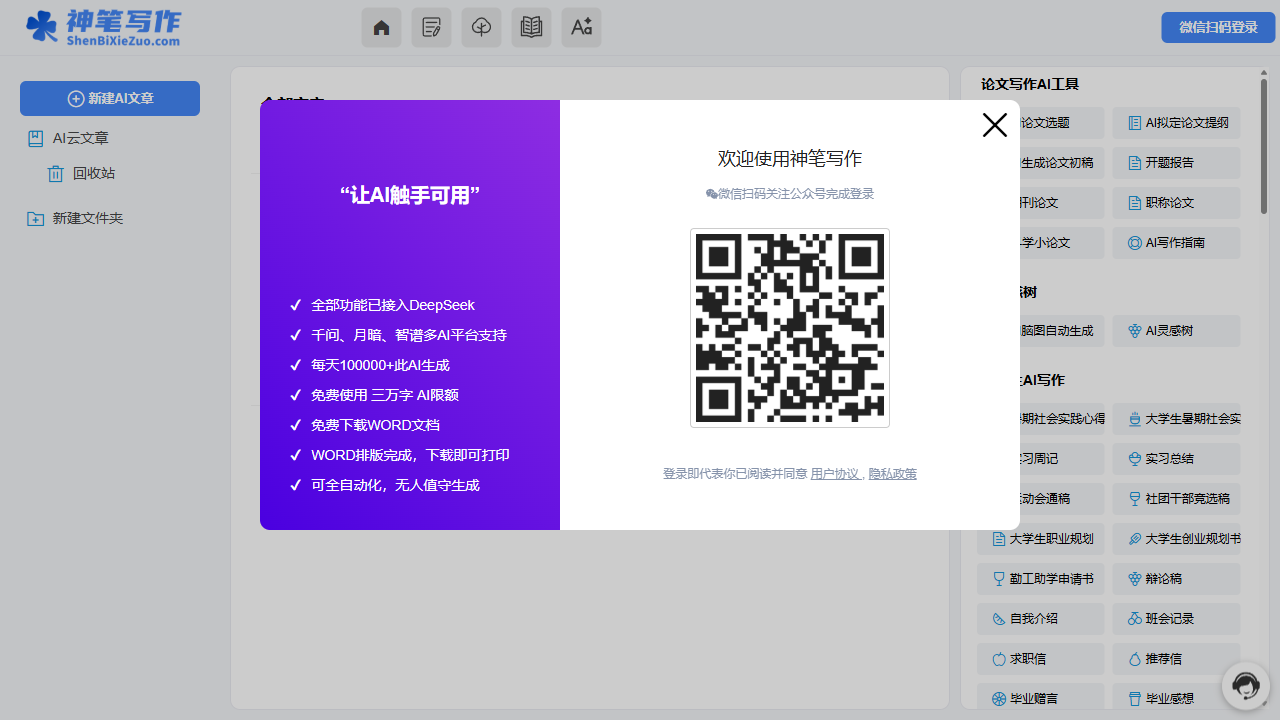
Task: Open the 隐私政策 link
Action: 892,474
